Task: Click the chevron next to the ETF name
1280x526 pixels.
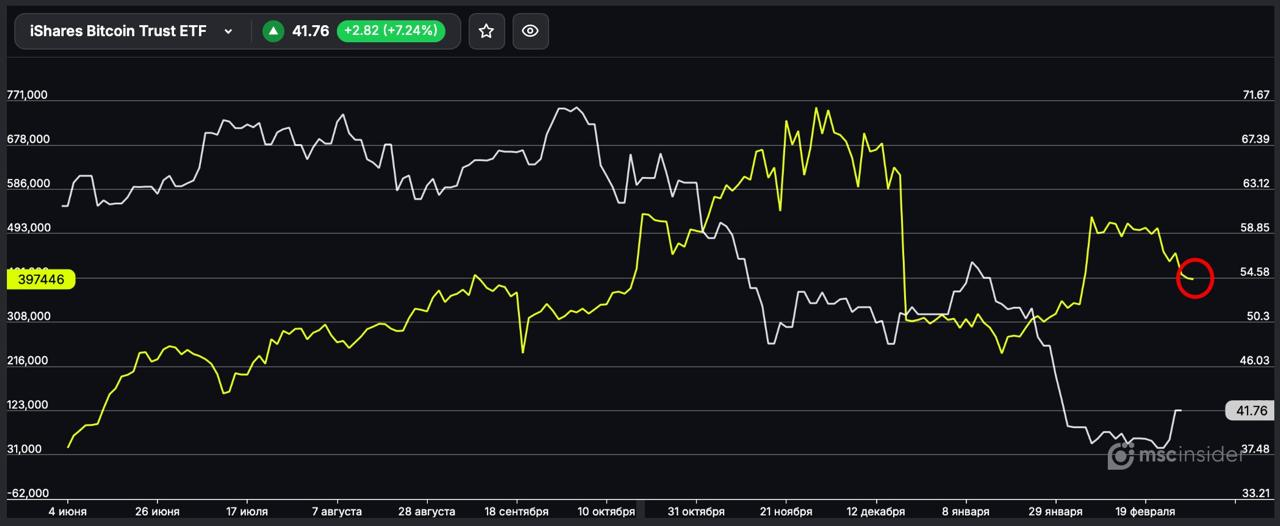Action: [x=228, y=32]
